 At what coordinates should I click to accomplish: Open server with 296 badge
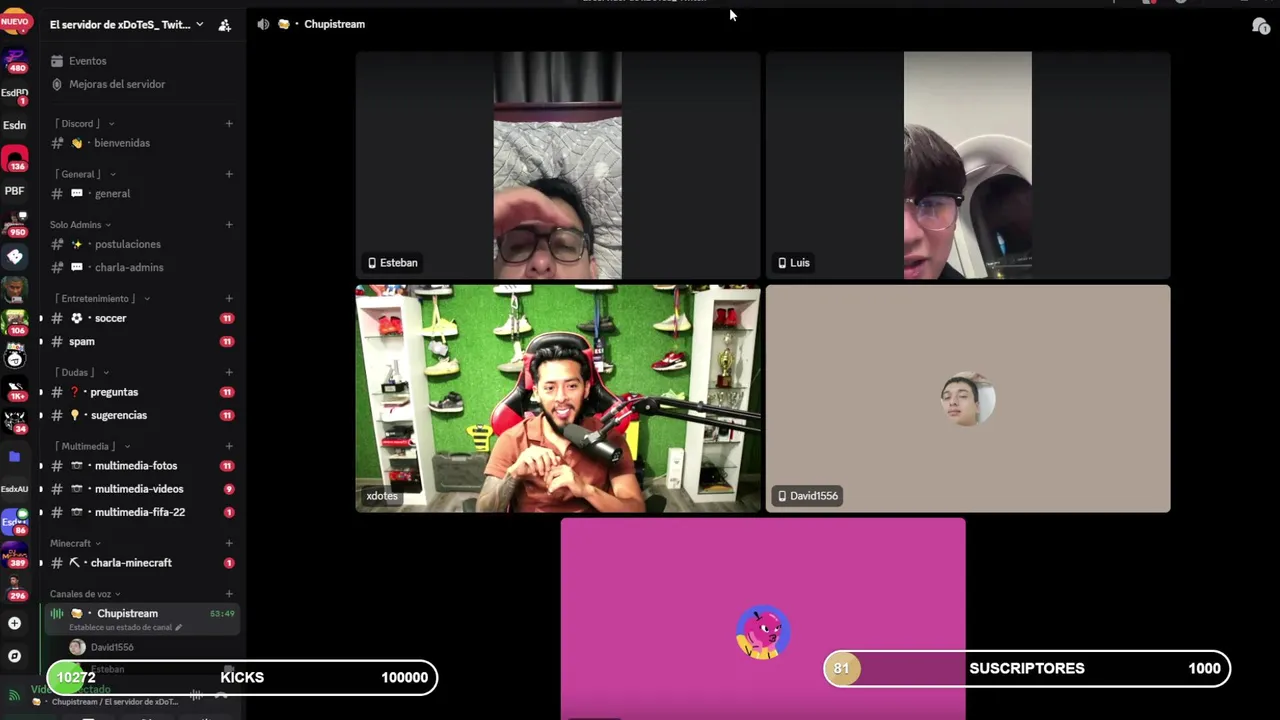click(15, 589)
